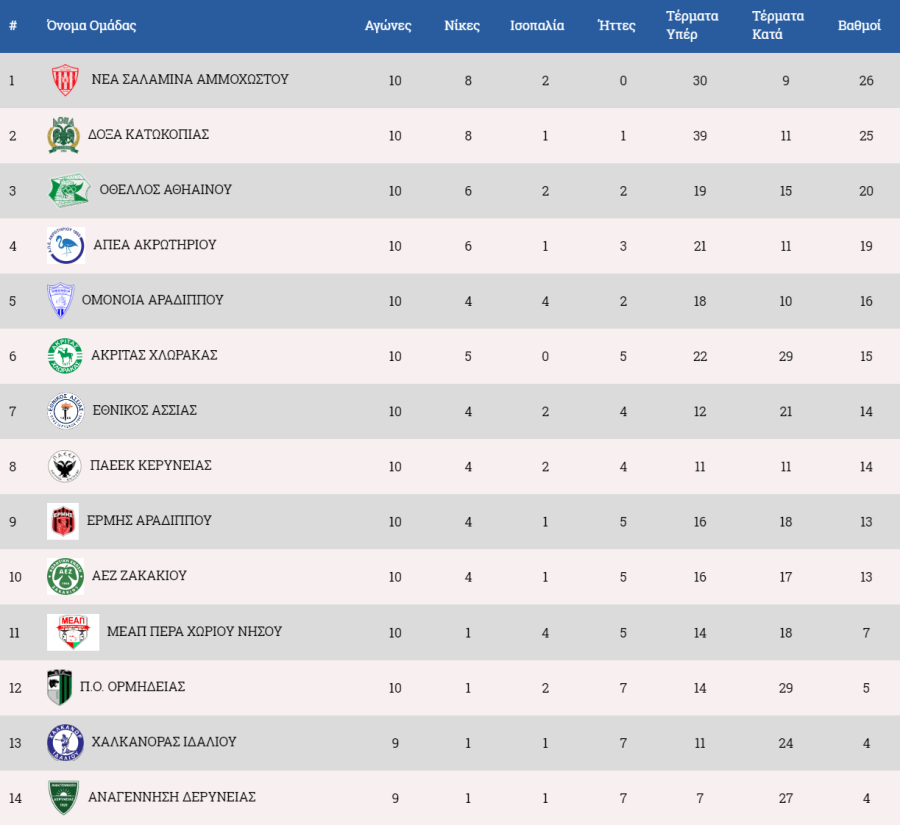Click the ΜΕΑΠ Πέρα Χωρίου Νήσου logo
The image size is (900, 825).
point(73,632)
